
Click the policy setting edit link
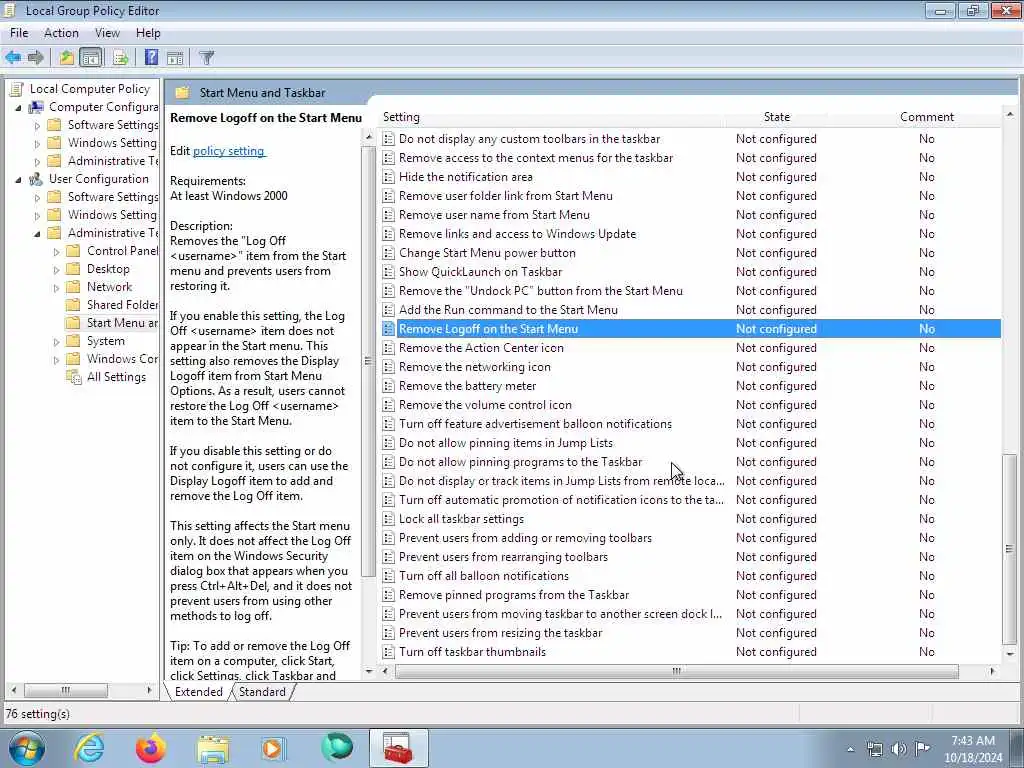click(x=229, y=151)
